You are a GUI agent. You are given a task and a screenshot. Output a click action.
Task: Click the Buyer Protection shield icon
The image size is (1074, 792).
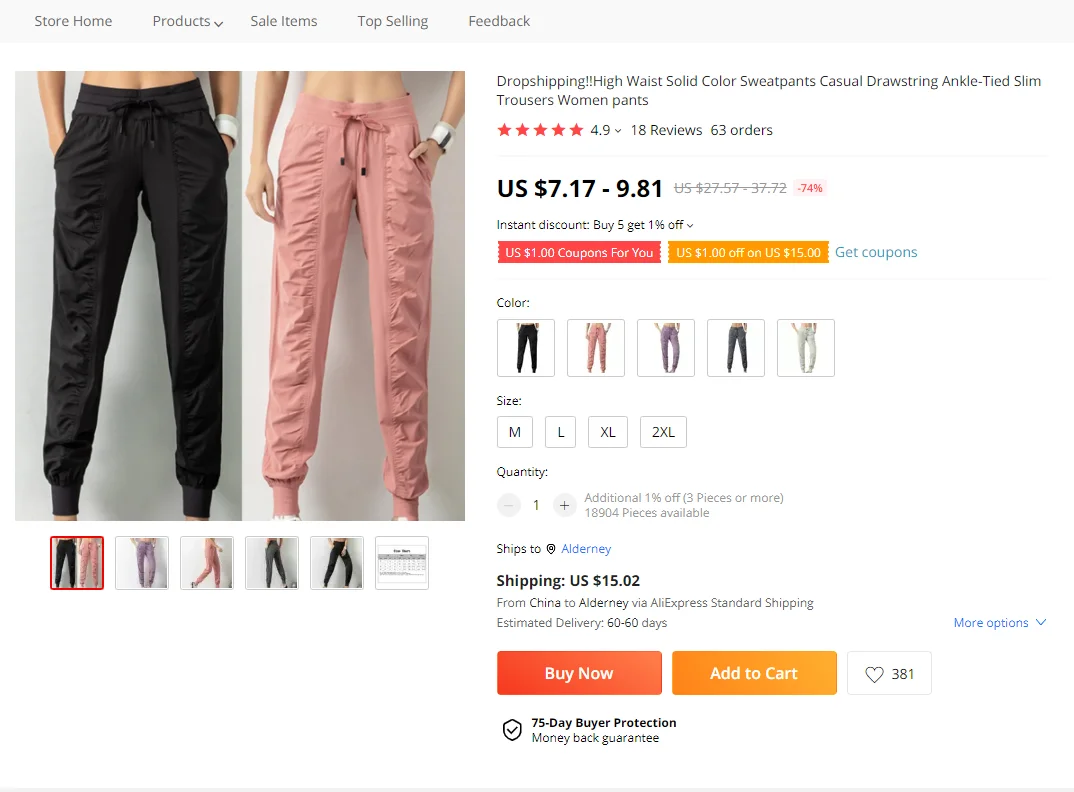point(512,730)
